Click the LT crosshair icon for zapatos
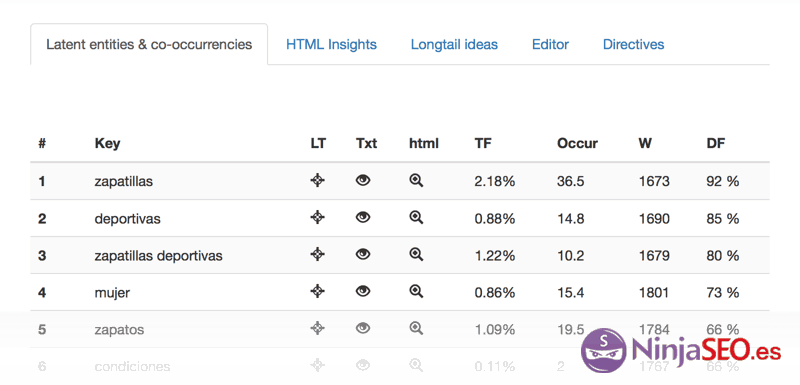 tap(317, 328)
